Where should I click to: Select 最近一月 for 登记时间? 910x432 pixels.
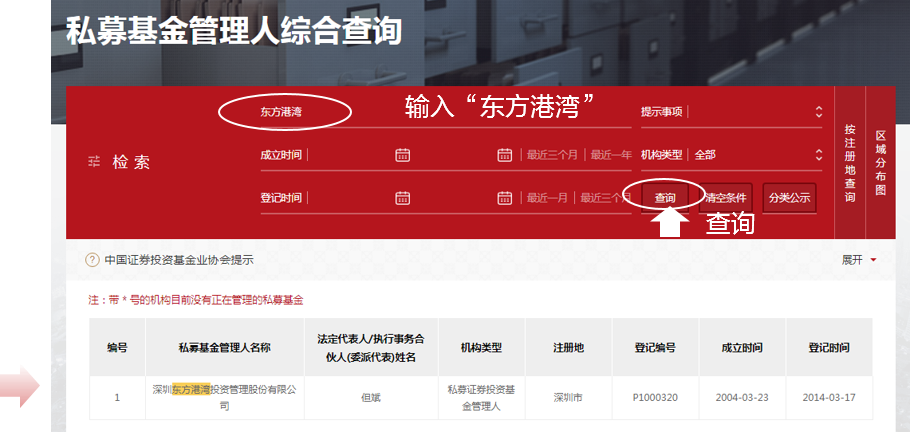point(547,198)
